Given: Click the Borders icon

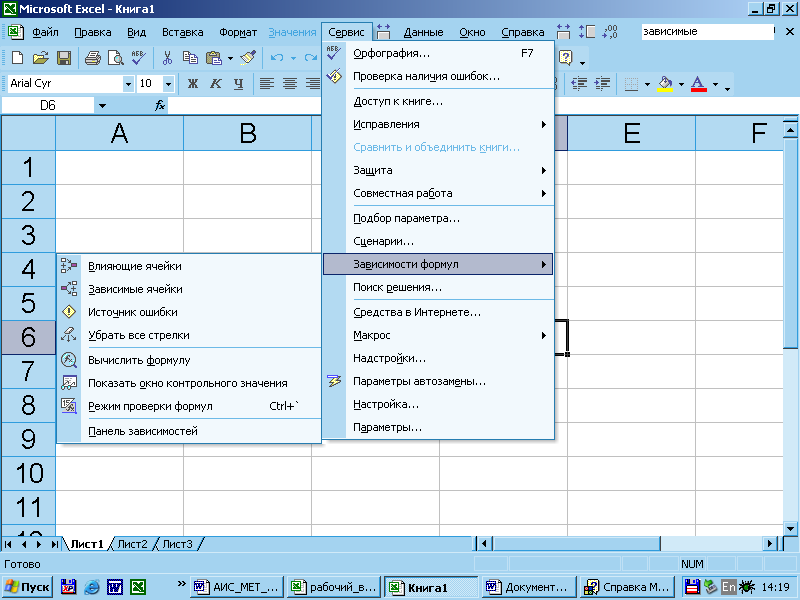Looking at the screenshot, I should 631,84.
